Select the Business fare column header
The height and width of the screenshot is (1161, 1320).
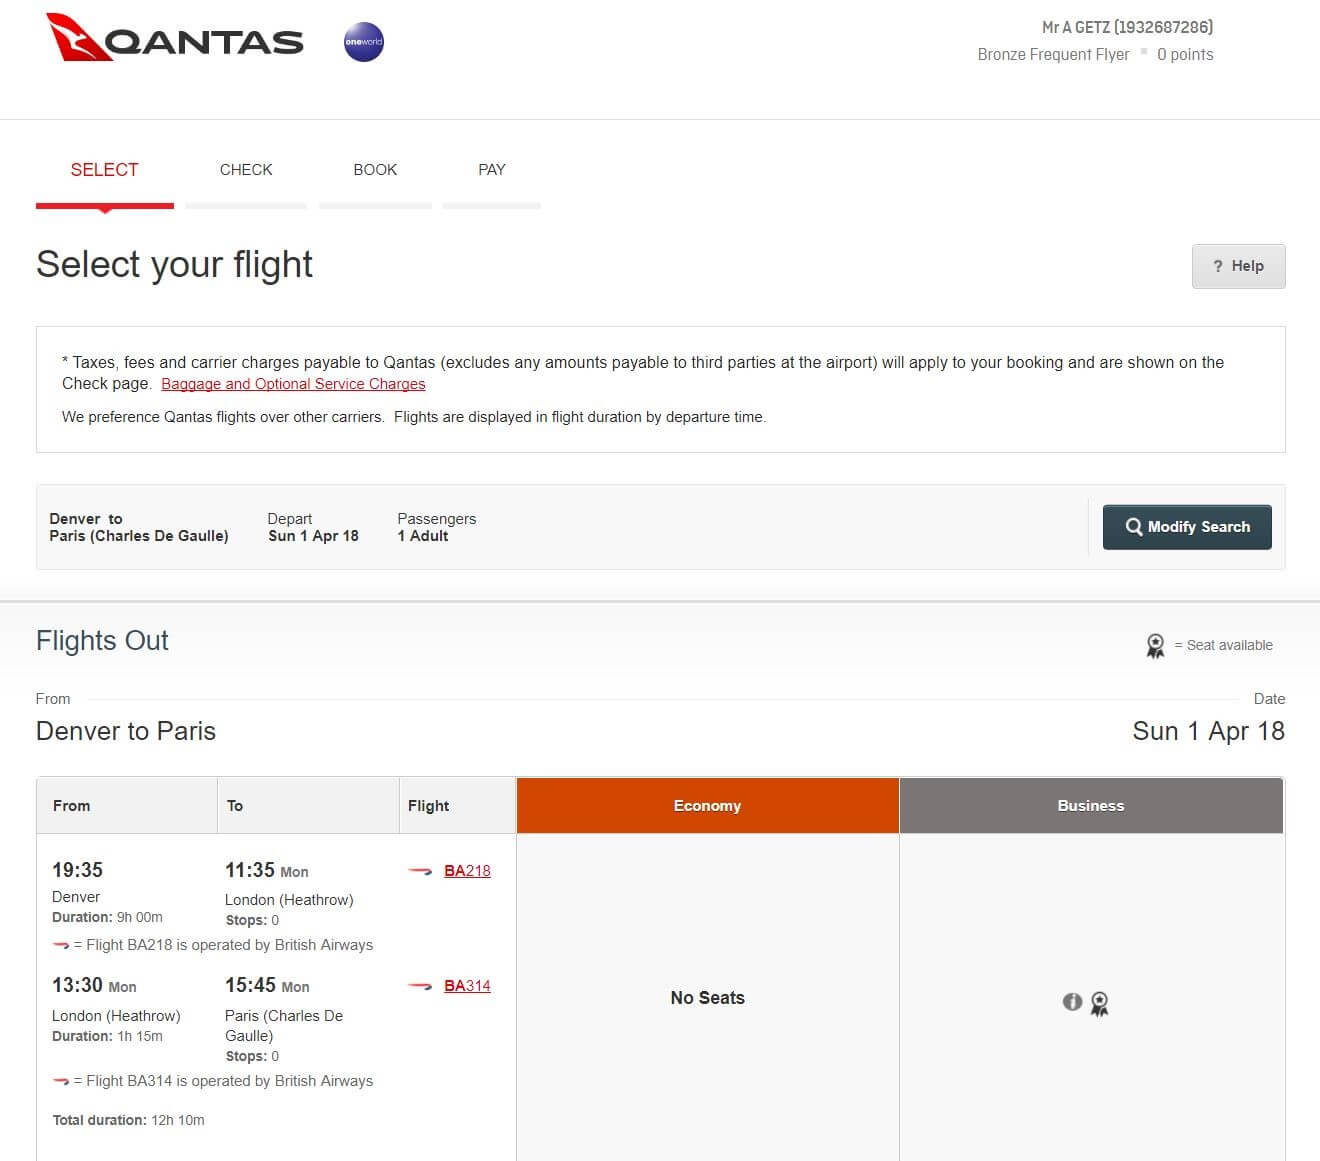(x=1090, y=805)
